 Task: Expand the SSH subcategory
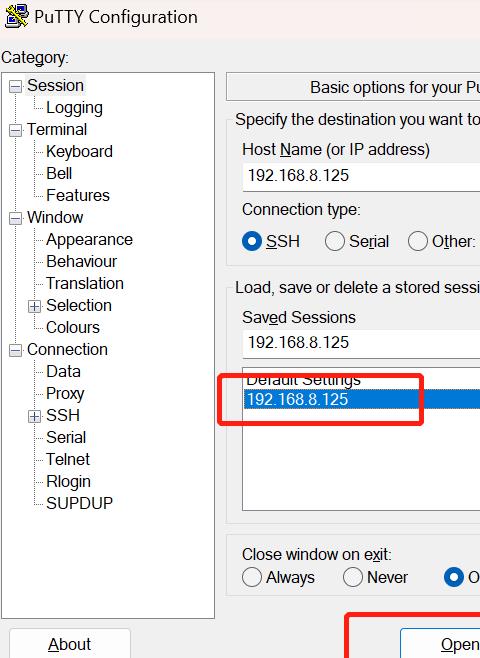coord(34,416)
